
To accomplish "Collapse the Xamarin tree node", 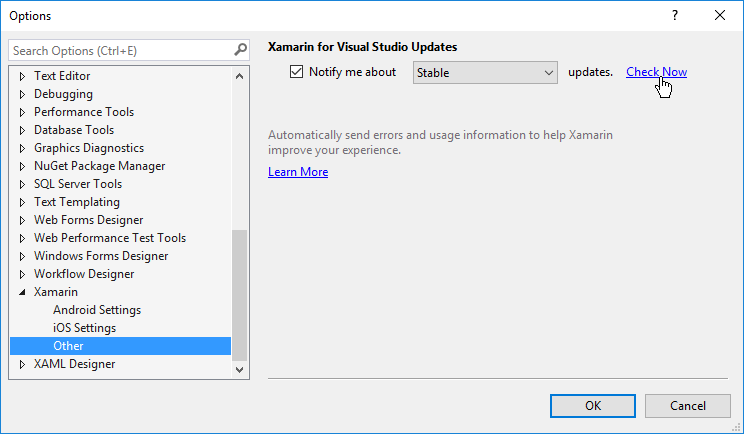I will (22, 292).
